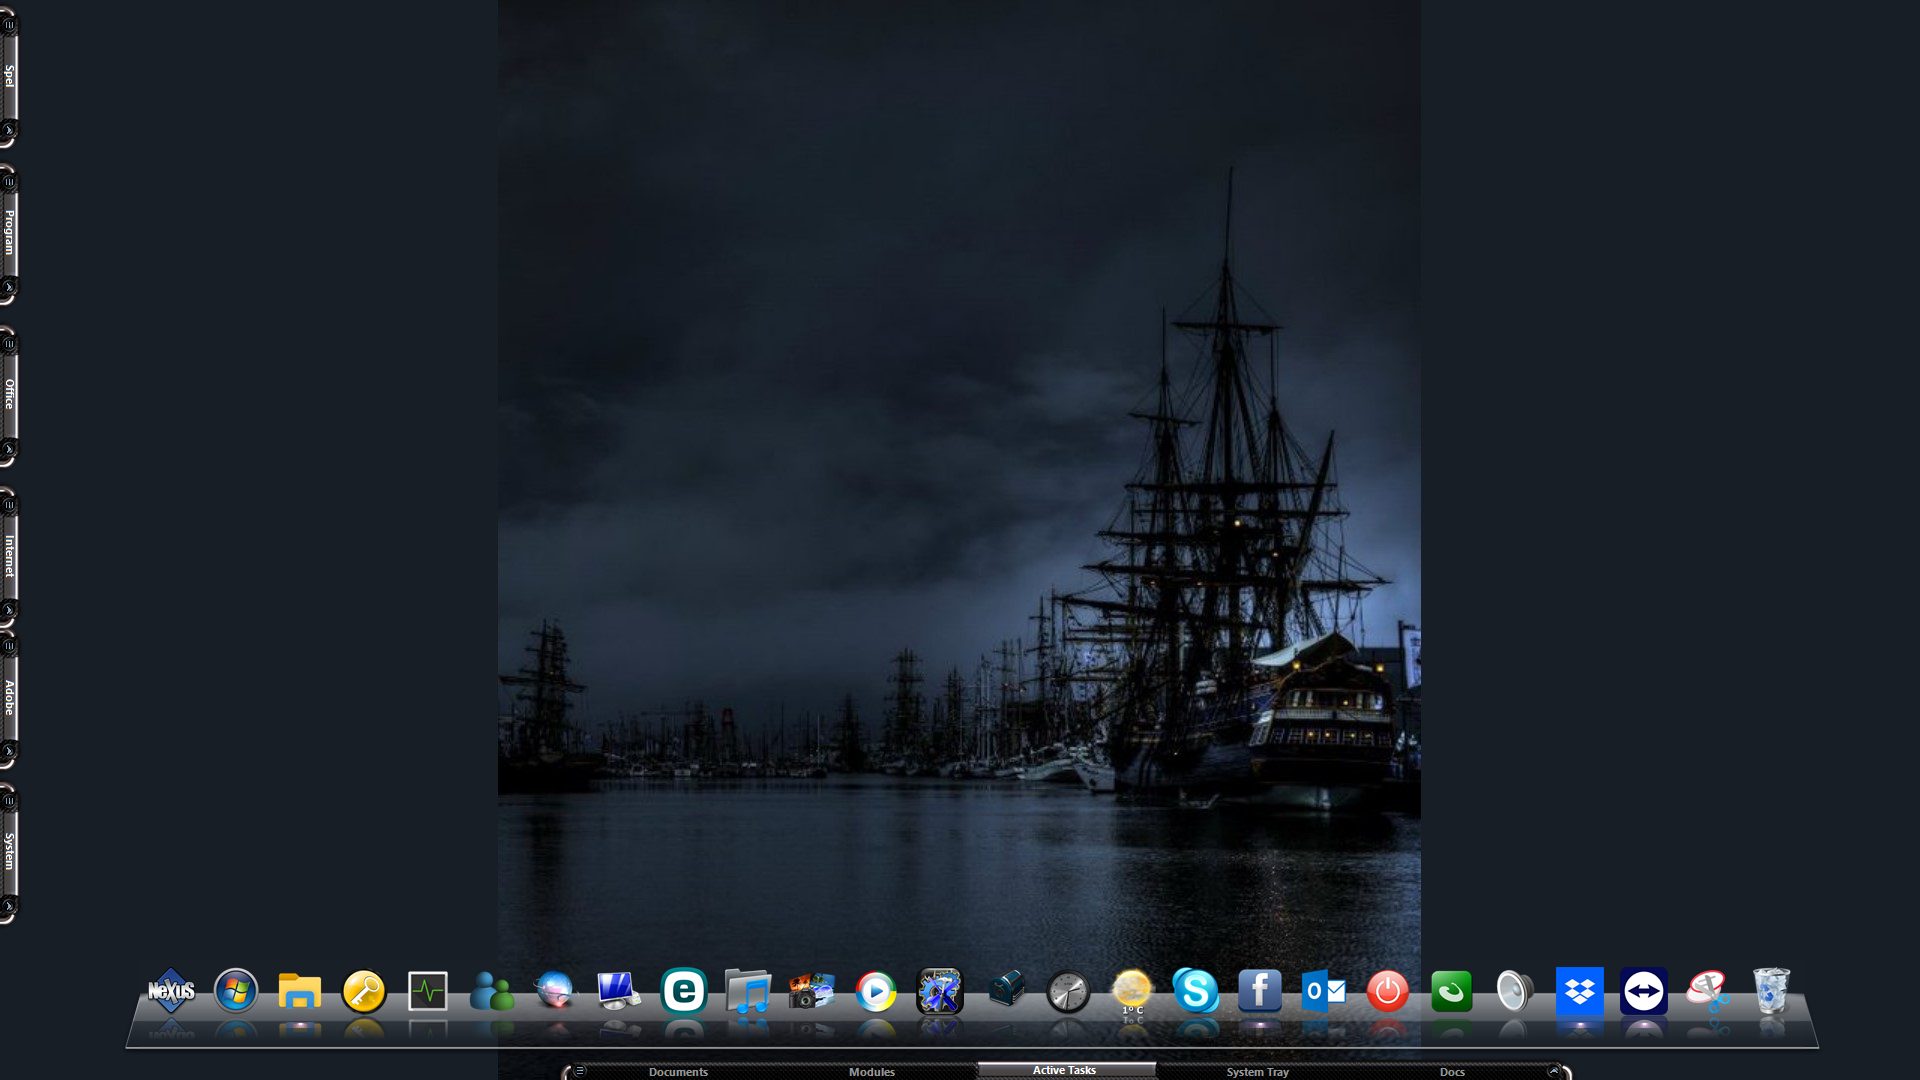Select the Modules tab

[872, 1071]
